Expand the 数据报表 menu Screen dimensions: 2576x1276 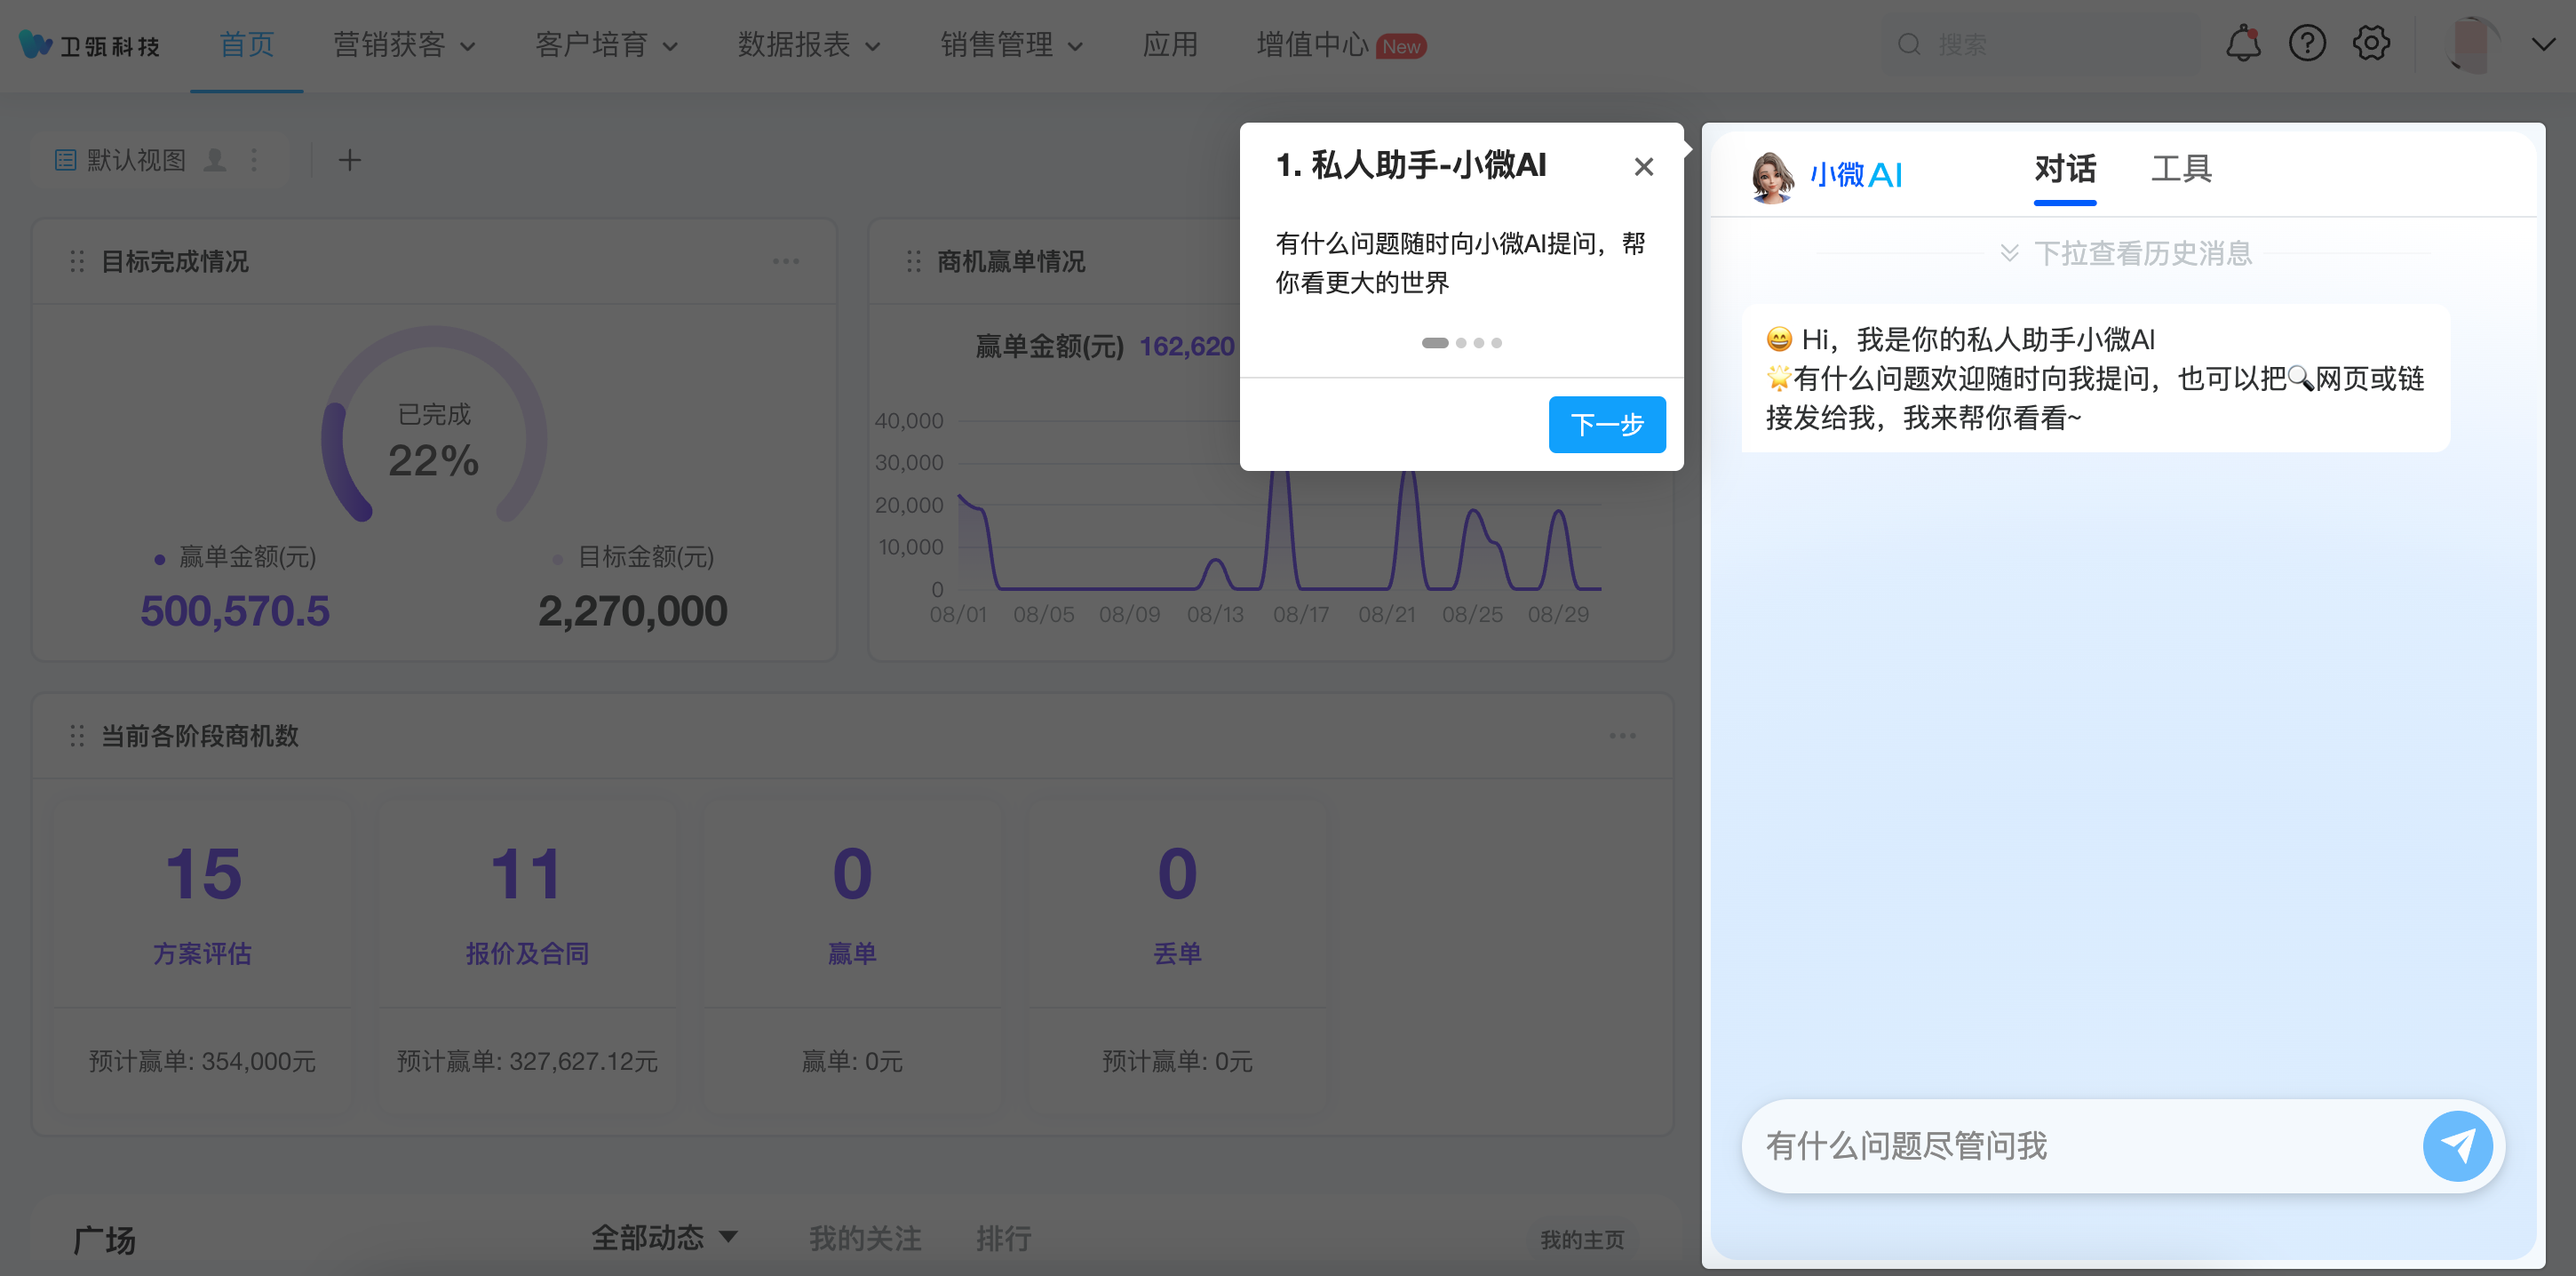pyautogui.click(x=809, y=44)
